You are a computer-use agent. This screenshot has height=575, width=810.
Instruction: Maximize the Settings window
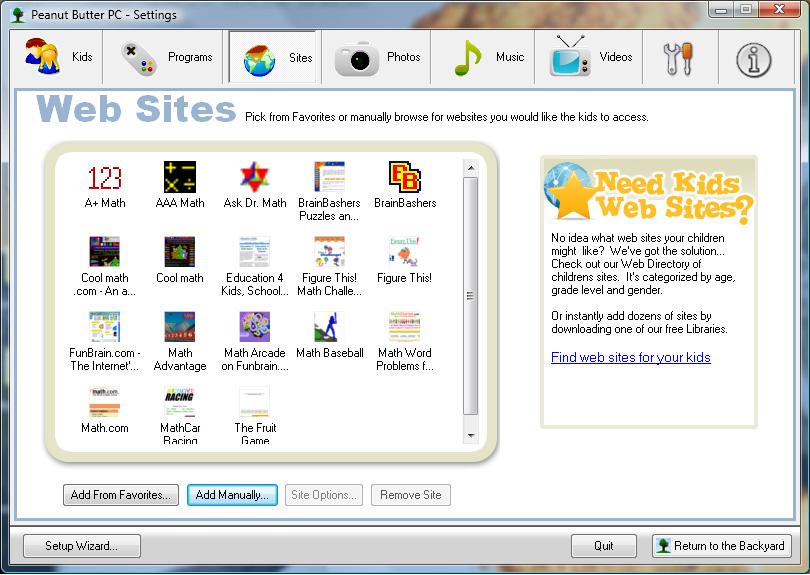pos(746,9)
